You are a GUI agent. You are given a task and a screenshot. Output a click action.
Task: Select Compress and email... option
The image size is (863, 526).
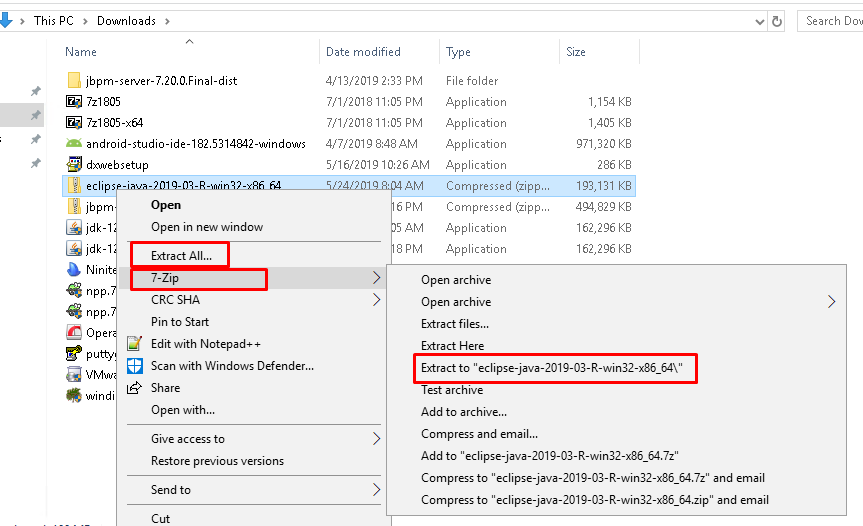(x=479, y=434)
